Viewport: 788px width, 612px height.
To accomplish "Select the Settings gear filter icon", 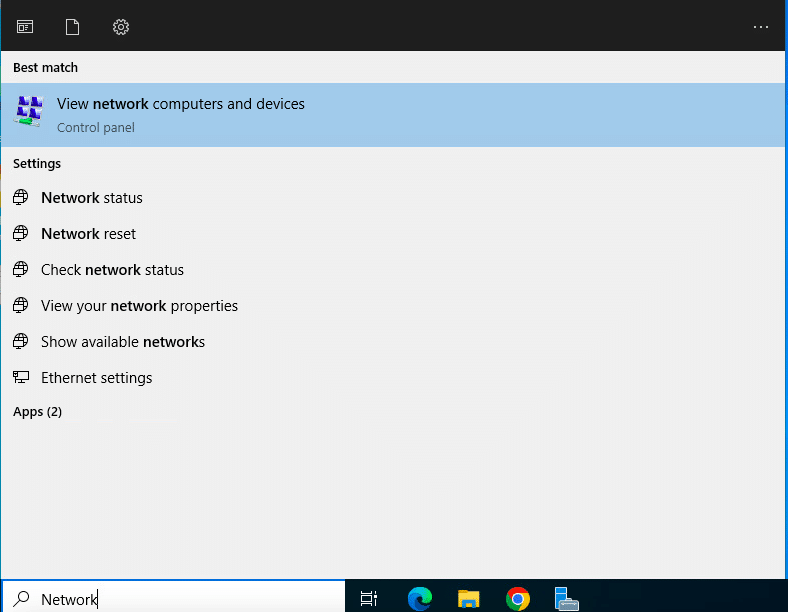I will click(x=121, y=27).
